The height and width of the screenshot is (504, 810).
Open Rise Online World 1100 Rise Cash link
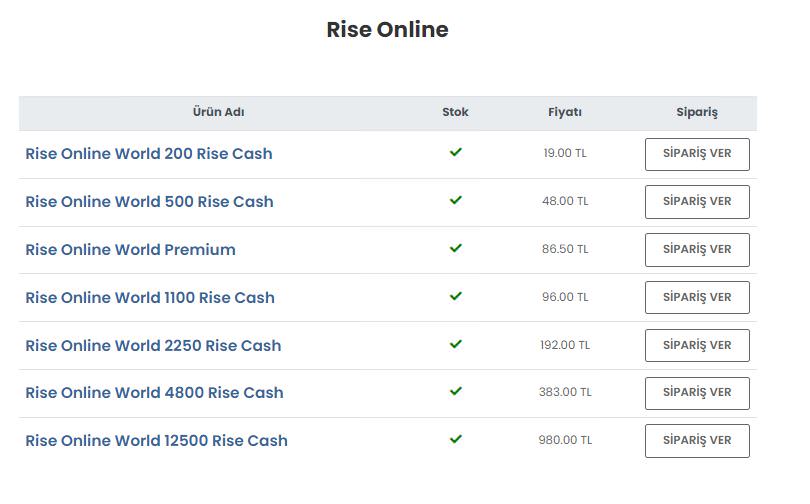click(x=149, y=298)
